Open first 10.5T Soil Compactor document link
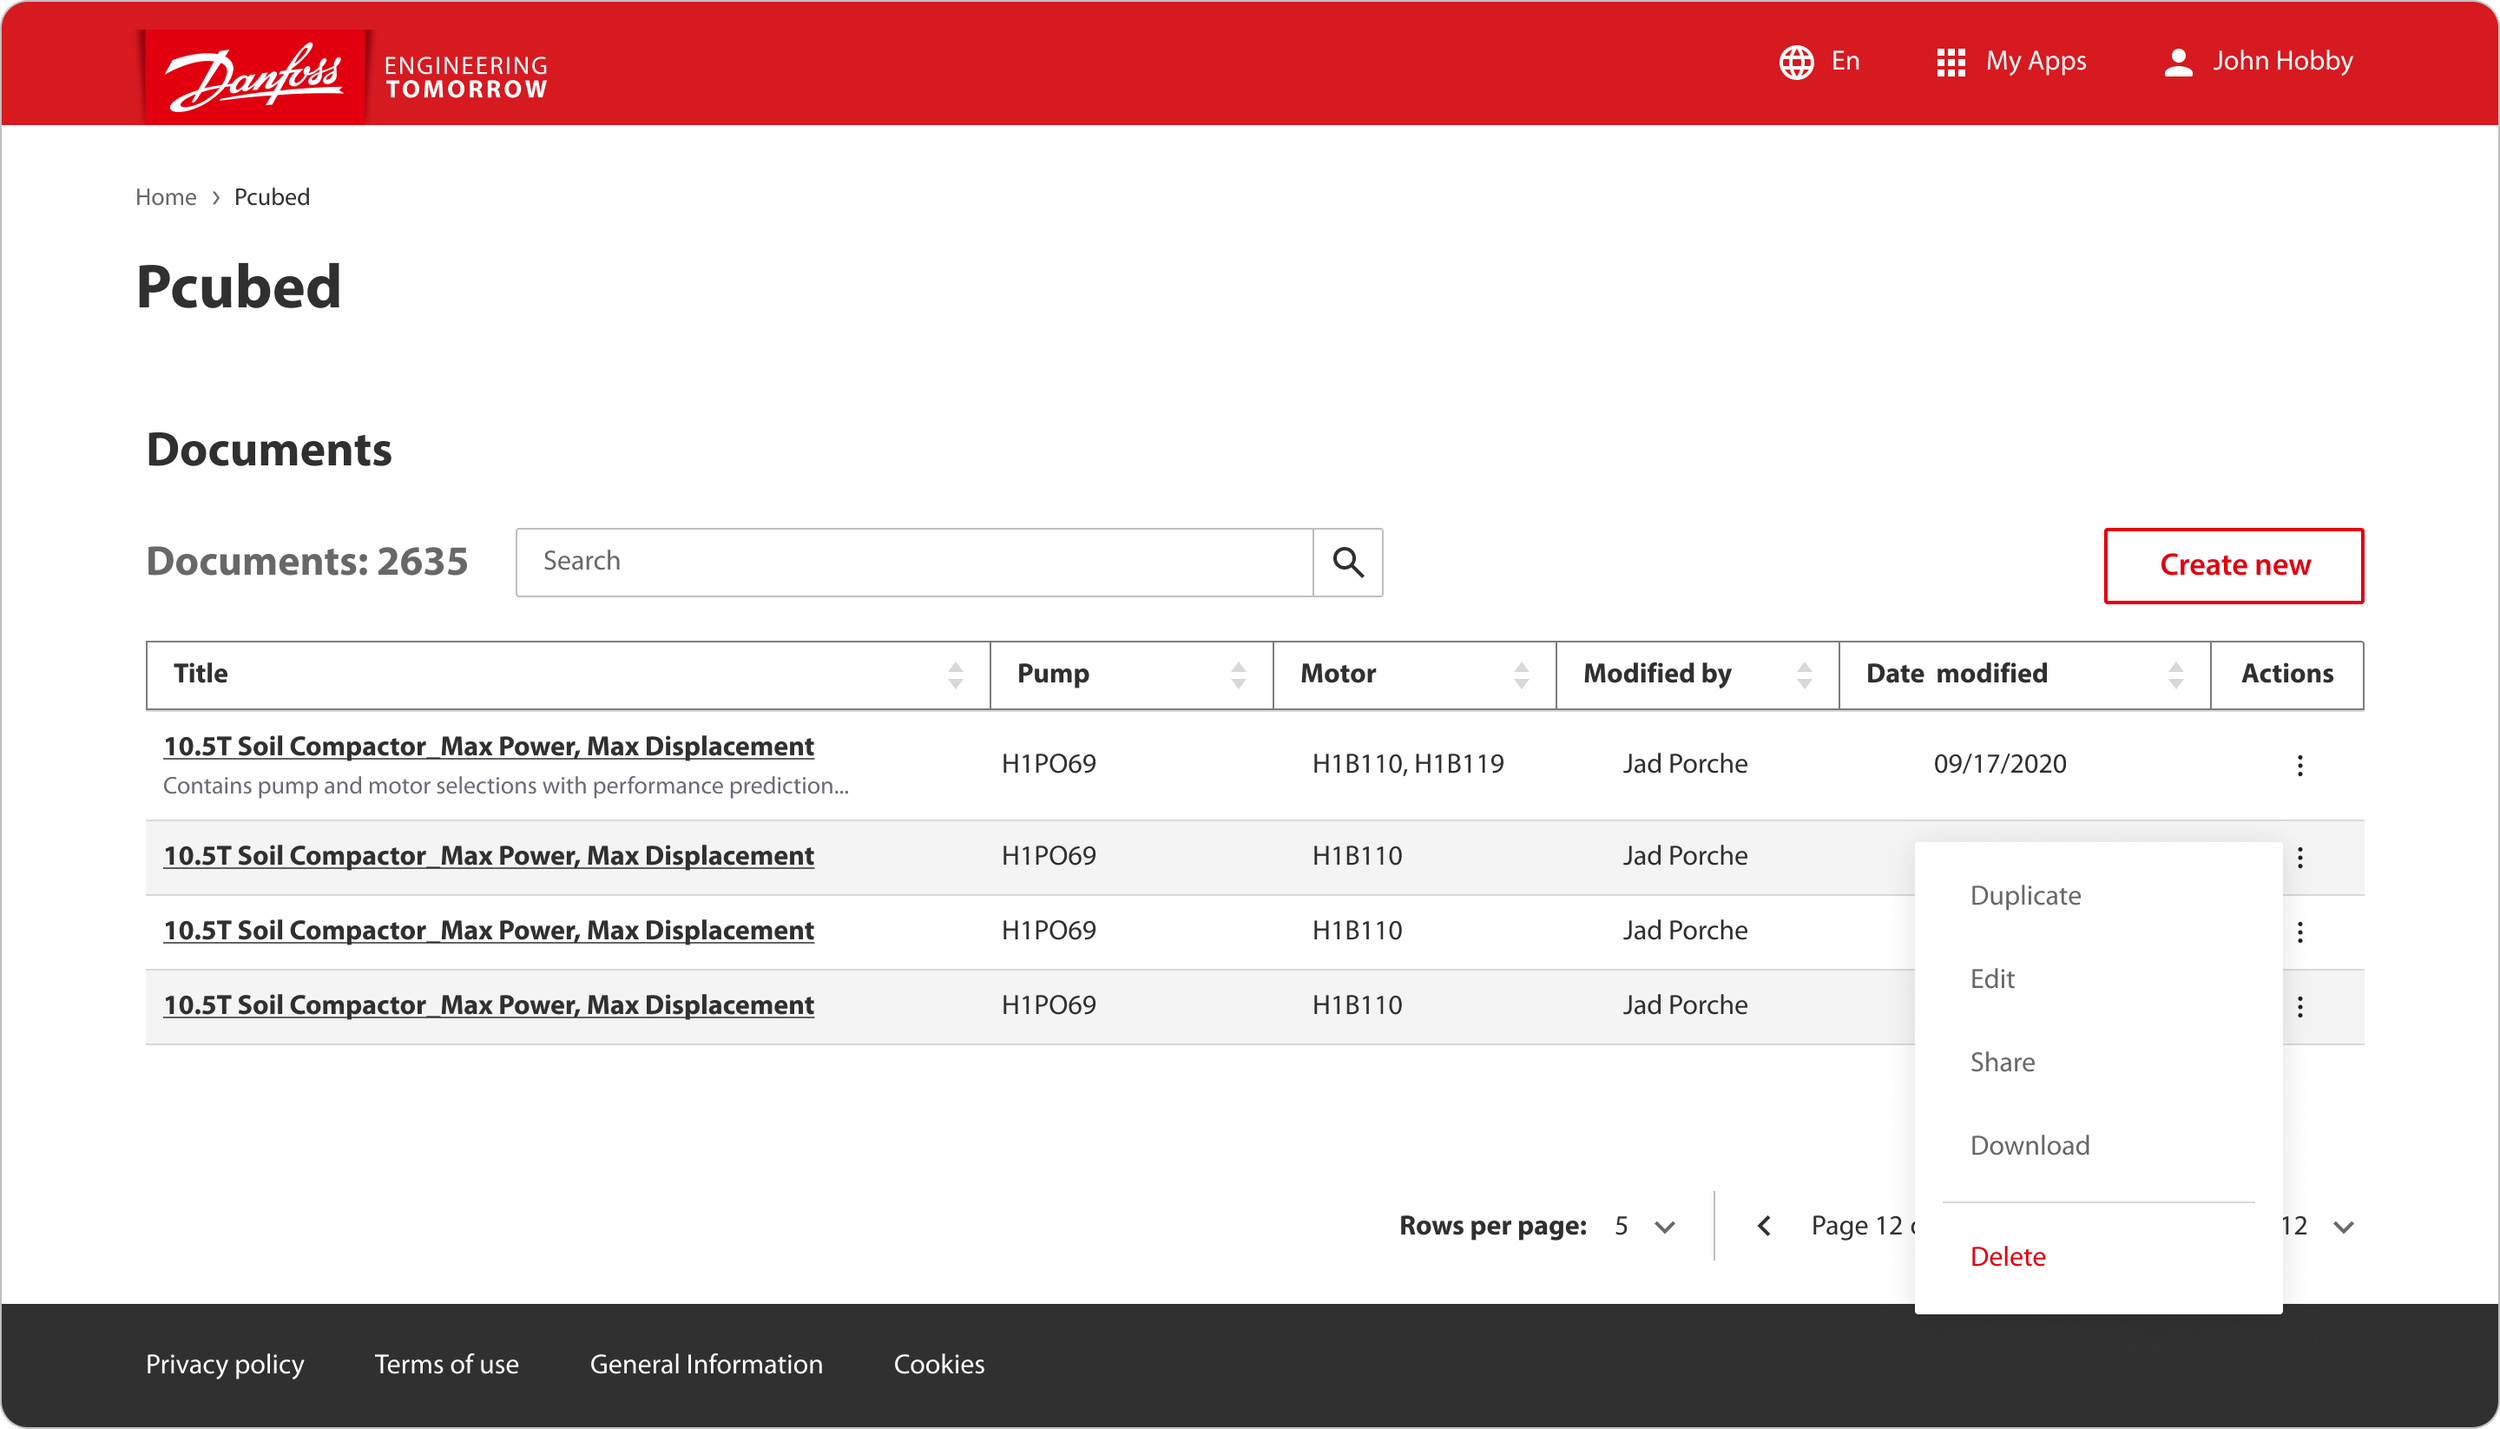This screenshot has width=2500, height=1429. tap(488, 746)
